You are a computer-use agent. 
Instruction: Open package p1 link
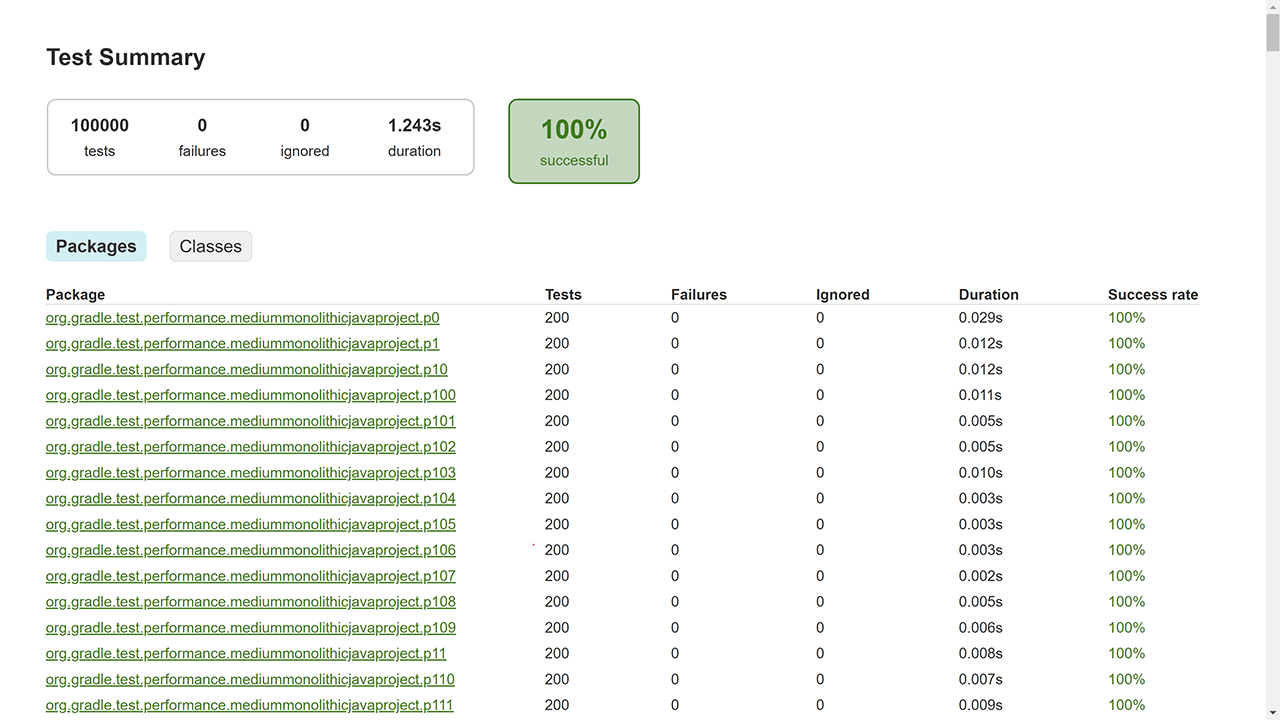pos(242,344)
